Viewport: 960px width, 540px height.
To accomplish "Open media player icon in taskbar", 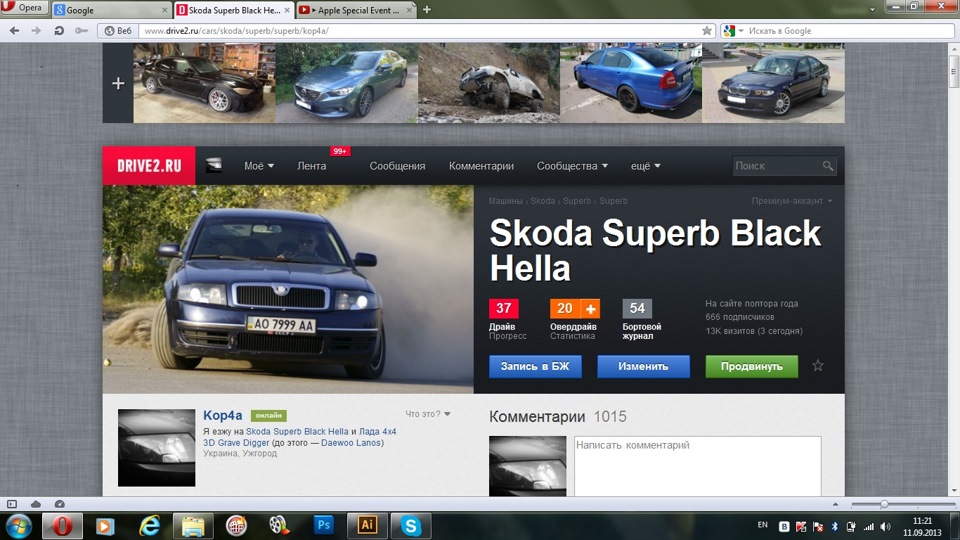I will pos(105,526).
